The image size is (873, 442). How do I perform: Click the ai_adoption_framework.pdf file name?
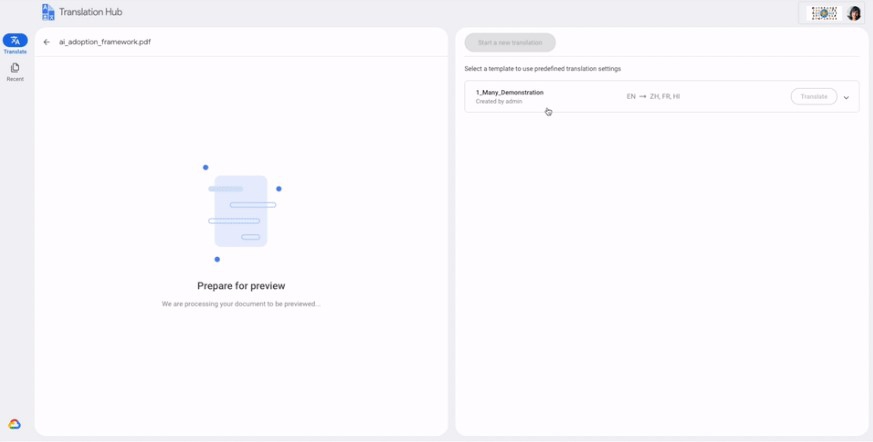[105, 42]
